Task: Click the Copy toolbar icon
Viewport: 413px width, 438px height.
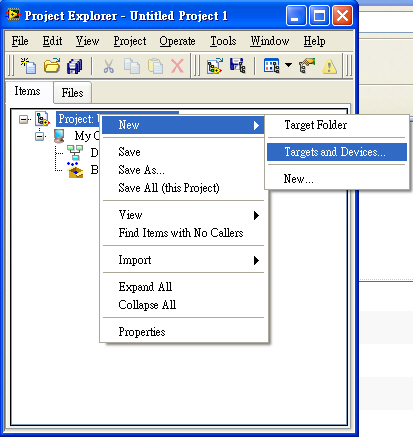Action: [x=132, y=66]
